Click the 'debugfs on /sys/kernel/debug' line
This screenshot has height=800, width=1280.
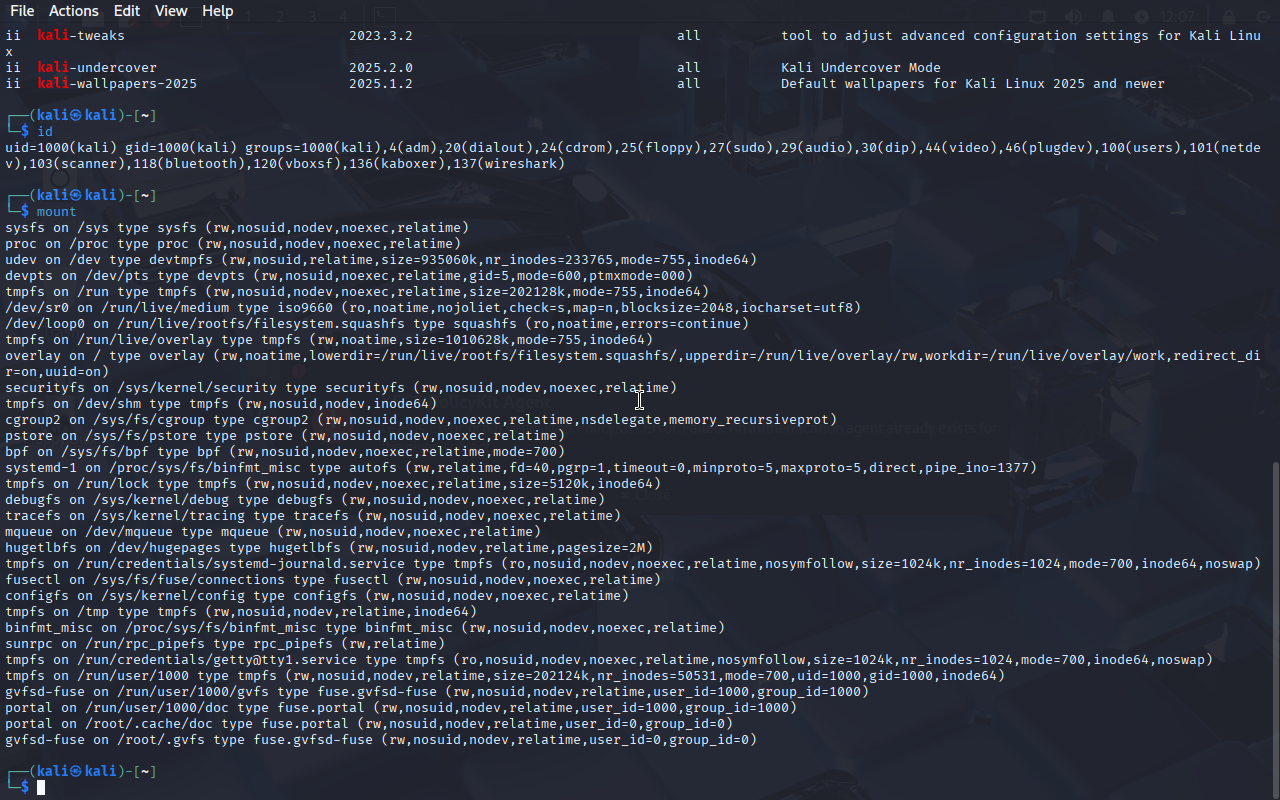(x=305, y=500)
